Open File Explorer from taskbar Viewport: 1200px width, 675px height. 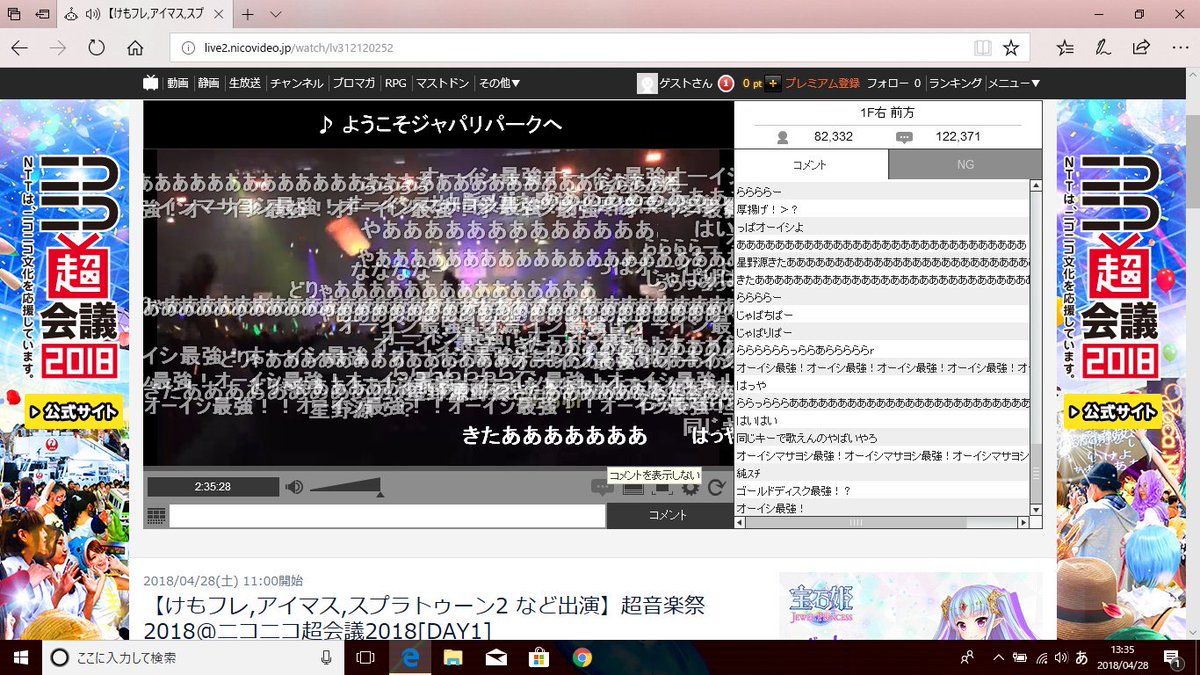[x=453, y=657]
